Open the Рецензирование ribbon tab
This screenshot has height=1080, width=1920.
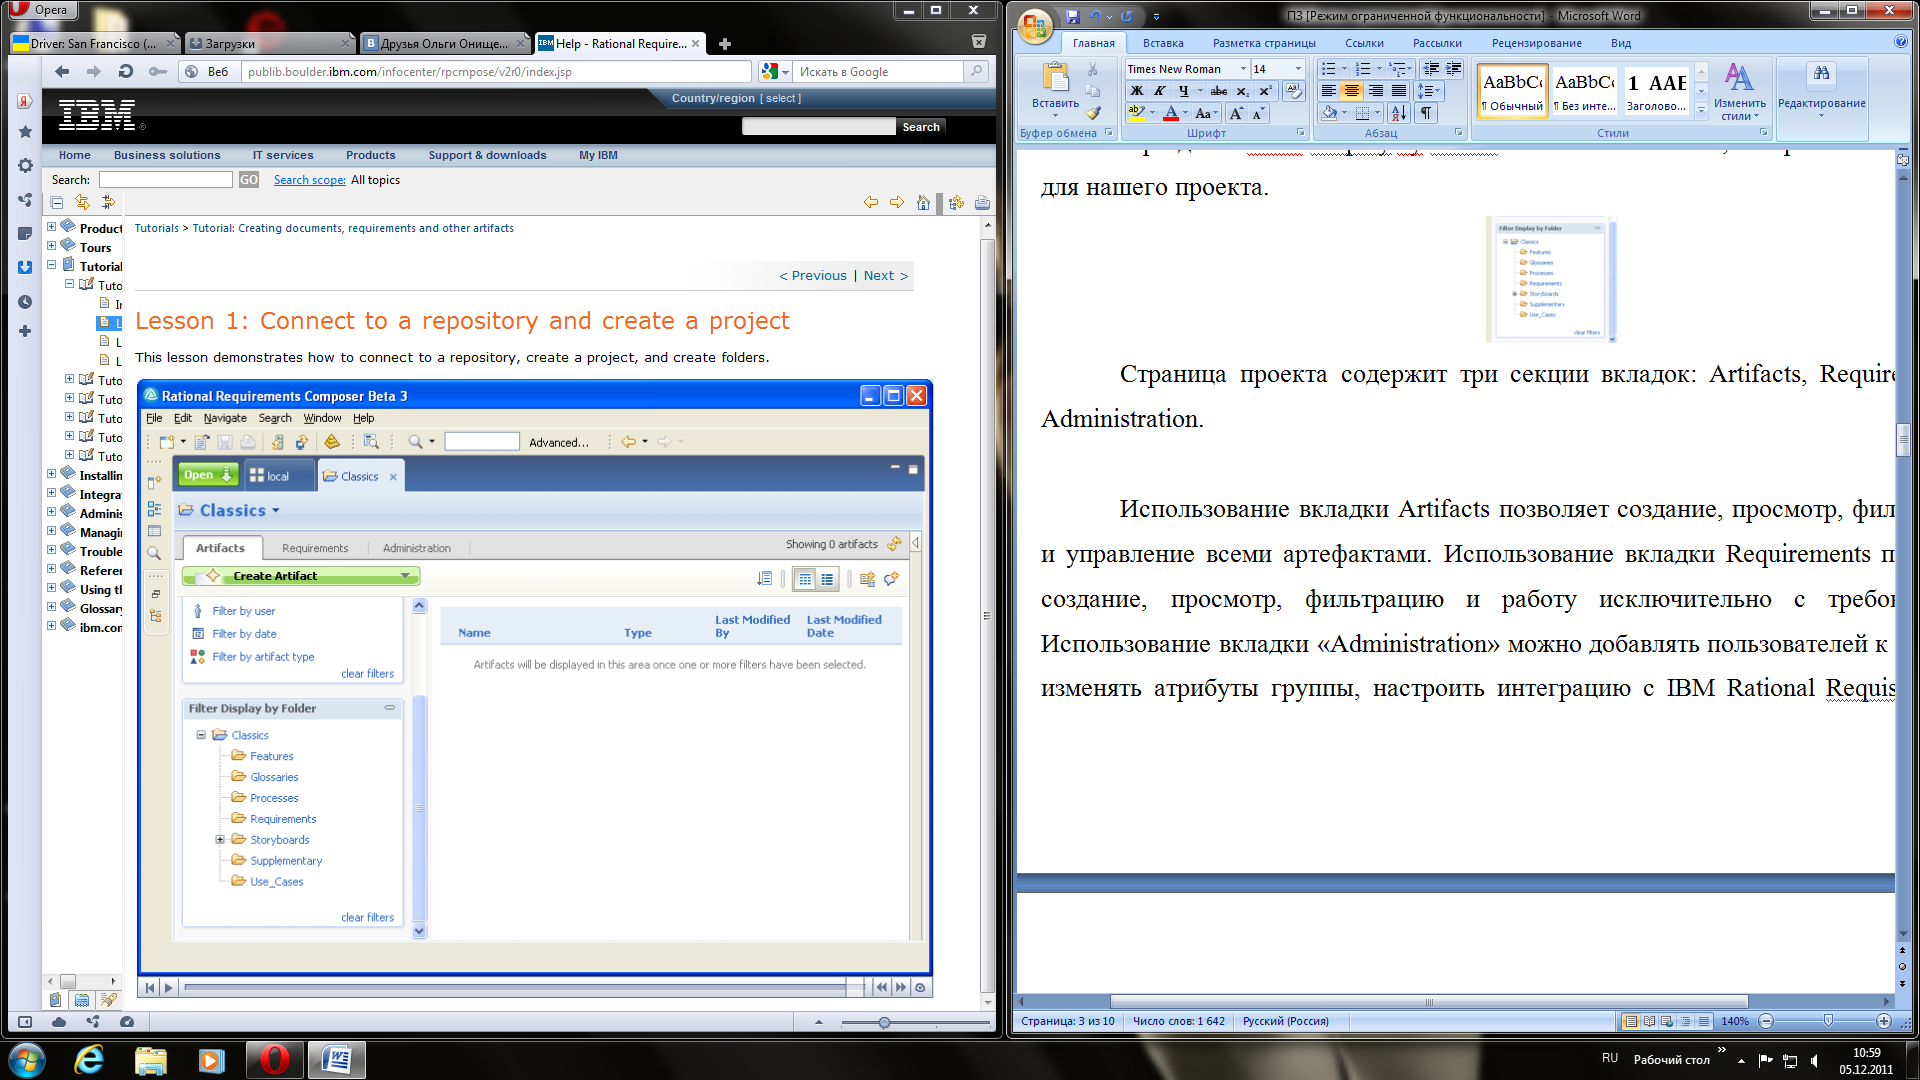coord(1536,43)
